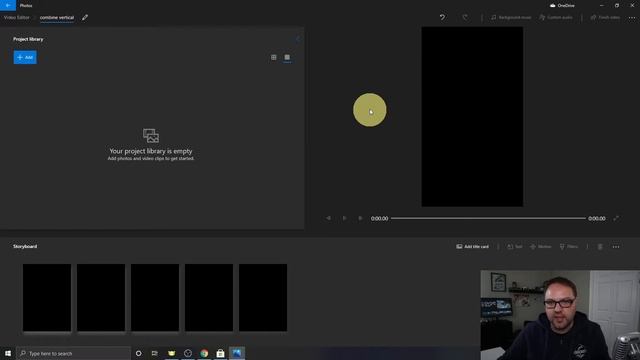This screenshot has height=360, width=640.
Task: Select the 'combine vertical' project title
Action: point(57,18)
